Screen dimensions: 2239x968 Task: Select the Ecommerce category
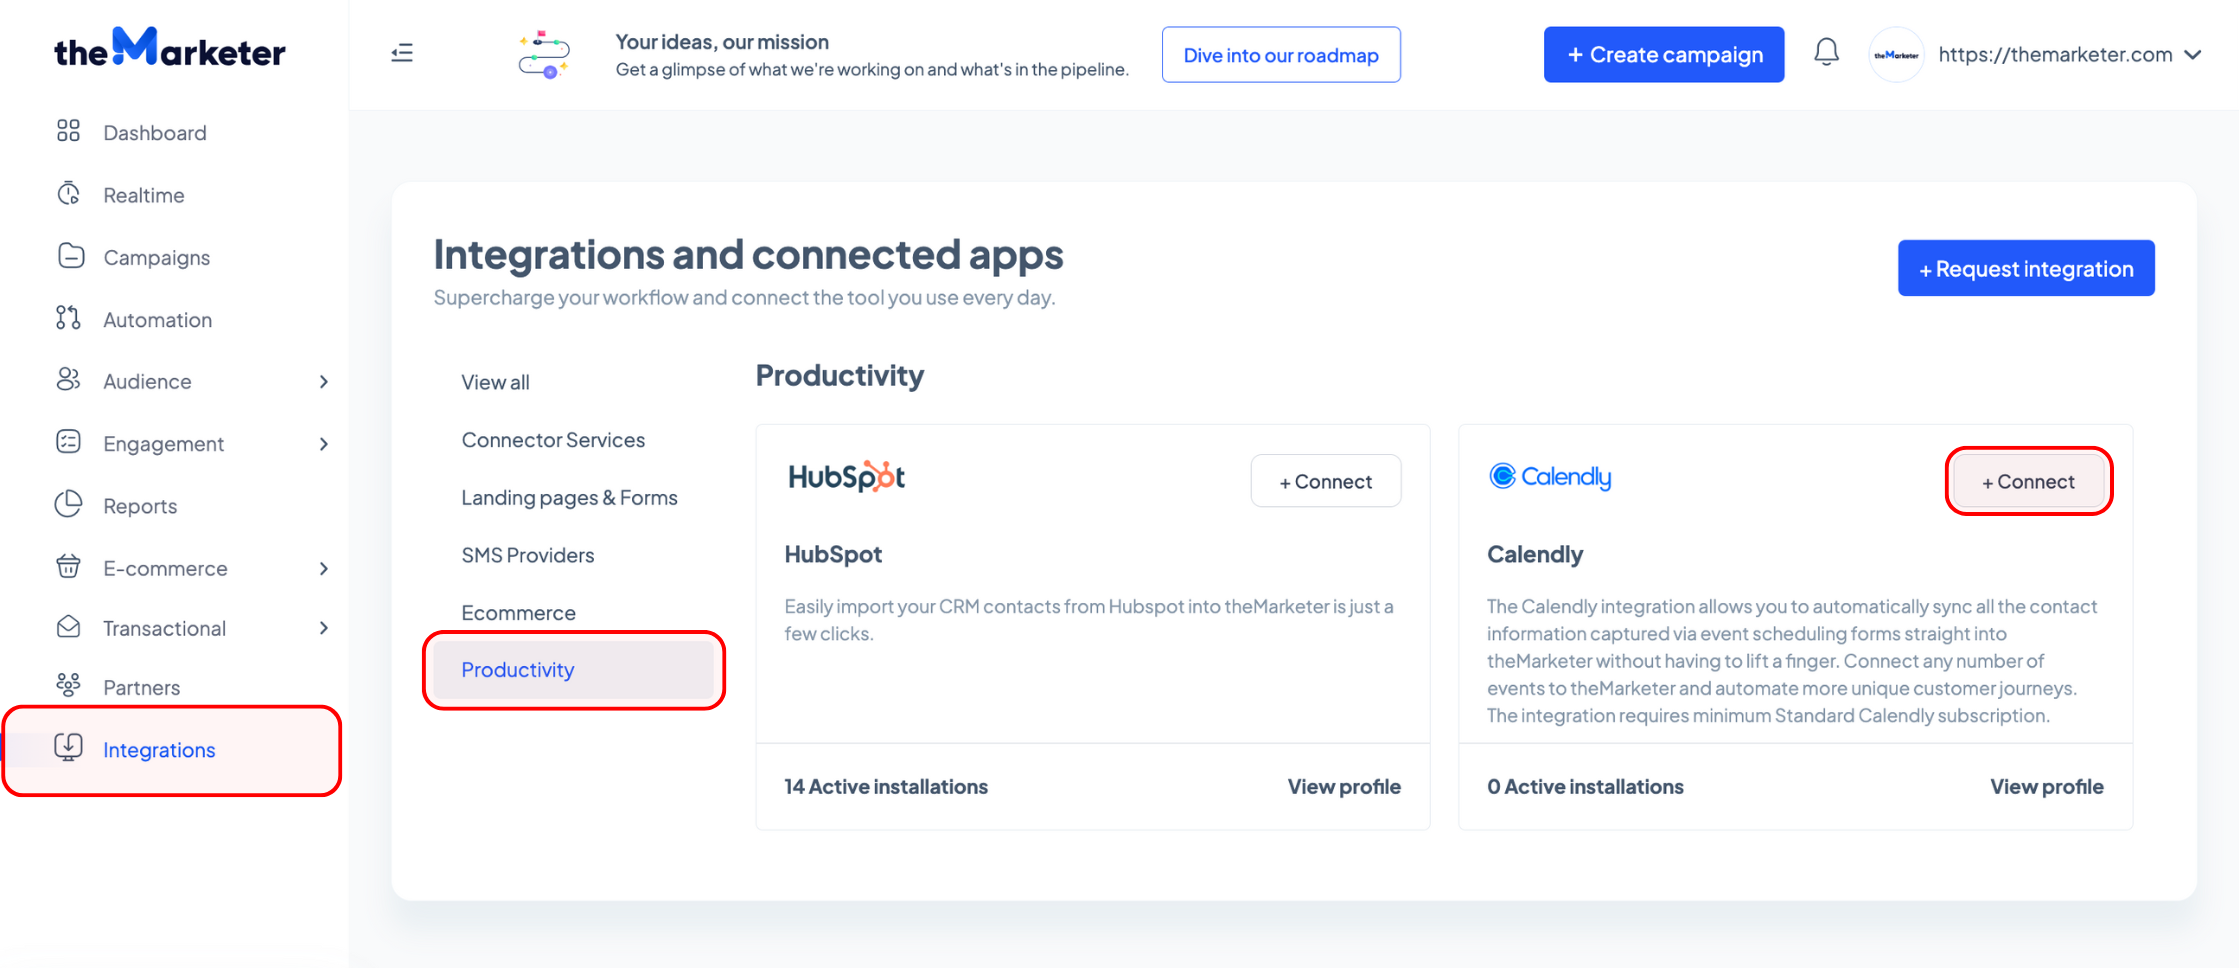pyautogui.click(x=518, y=613)
